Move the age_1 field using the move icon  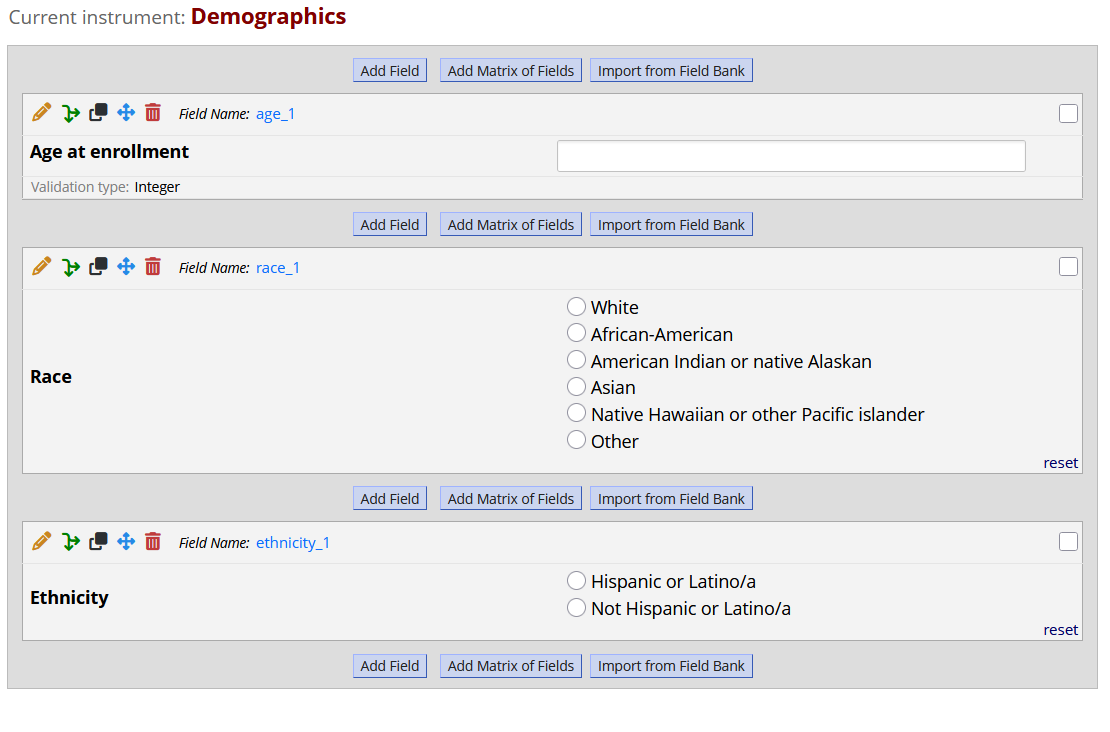click(x=125, y=113)
